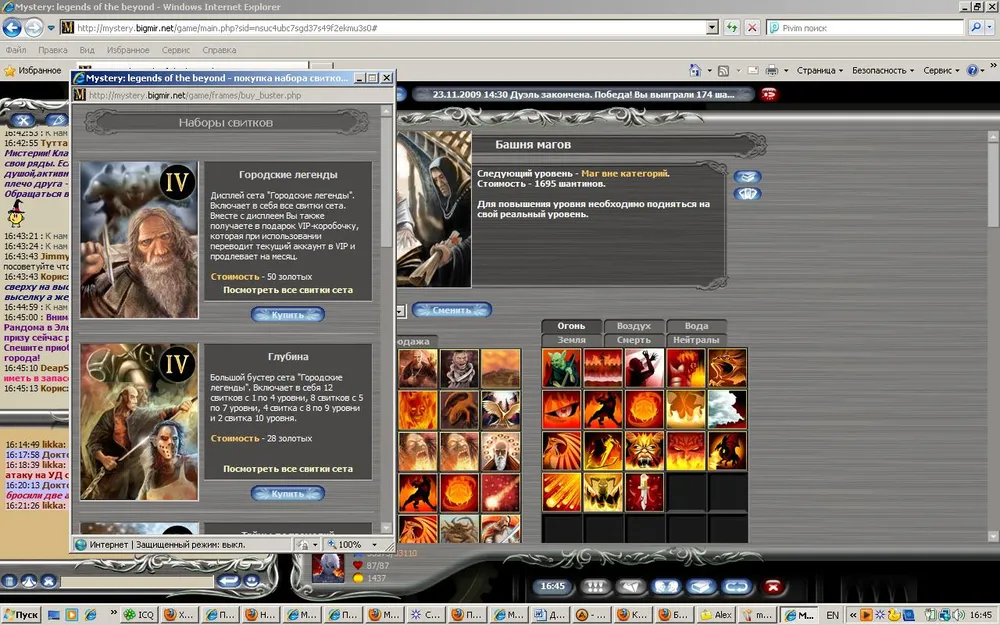Click the Pivim search input field
This screenshot has width=1000, height=625.
[865, 28]
